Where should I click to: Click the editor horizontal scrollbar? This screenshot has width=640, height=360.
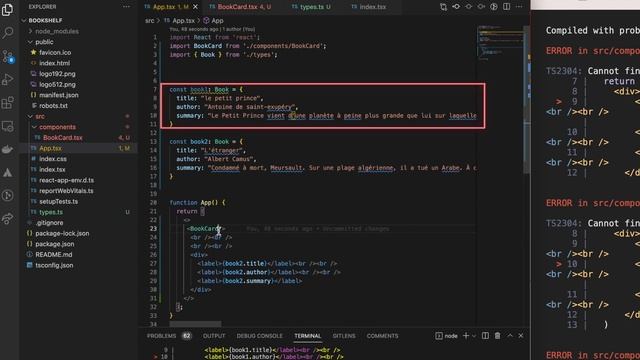[195, 324]
